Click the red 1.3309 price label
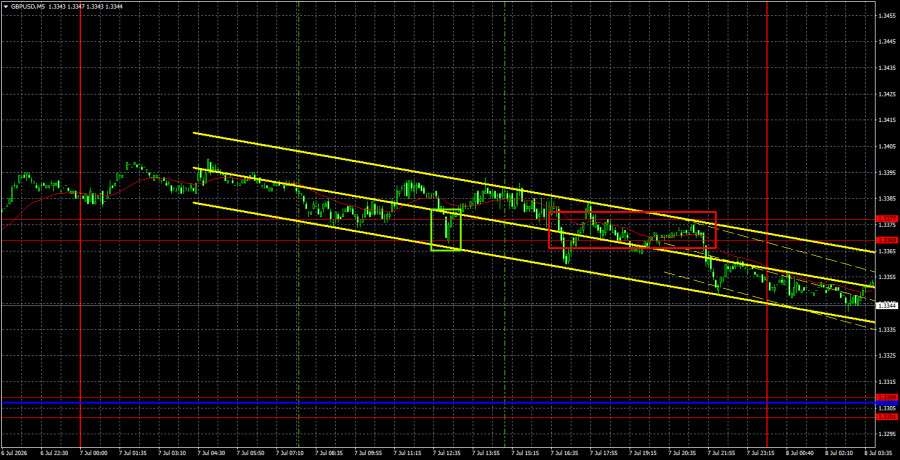 887,397
